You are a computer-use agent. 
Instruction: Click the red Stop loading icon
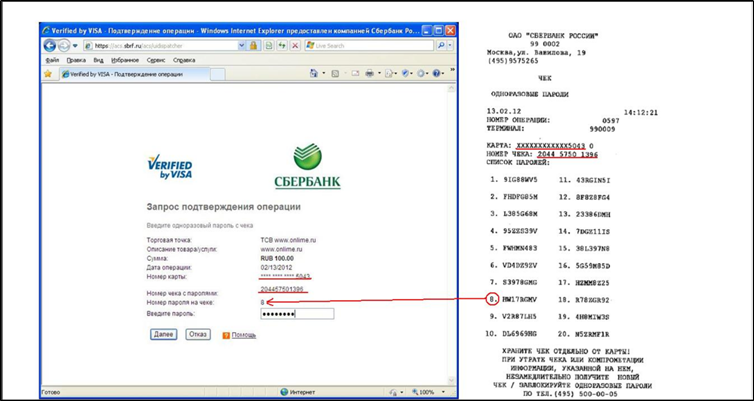coord(295,45)
